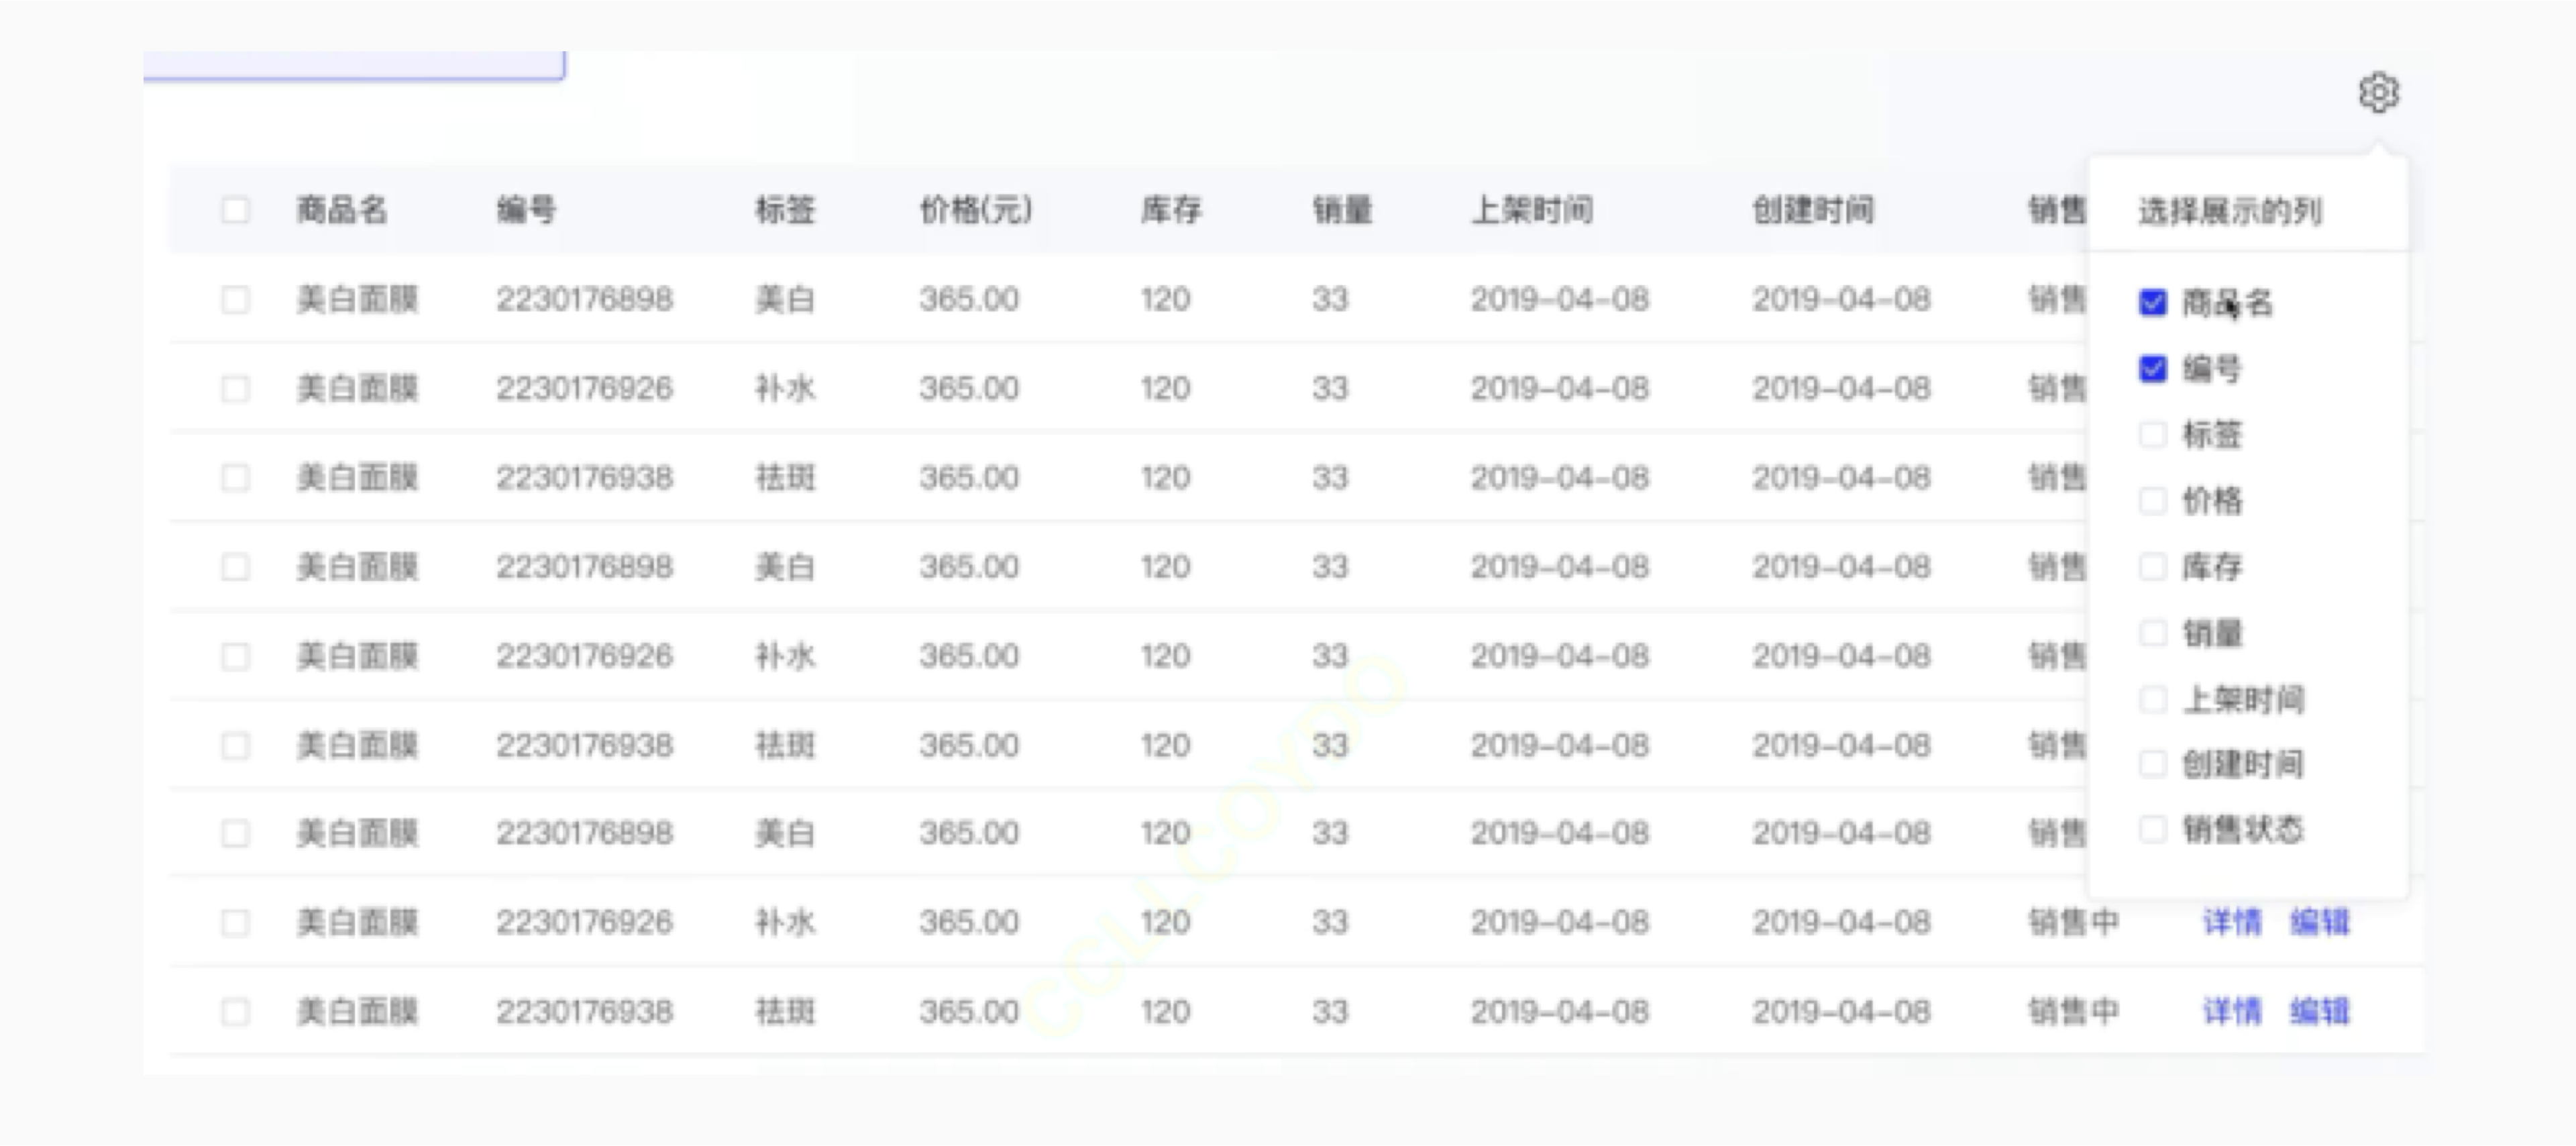Image resolution: width=2576 pixels, height=1146 pixels.
Task: Check the last table row checkbox
Action: coord(236,1011)
